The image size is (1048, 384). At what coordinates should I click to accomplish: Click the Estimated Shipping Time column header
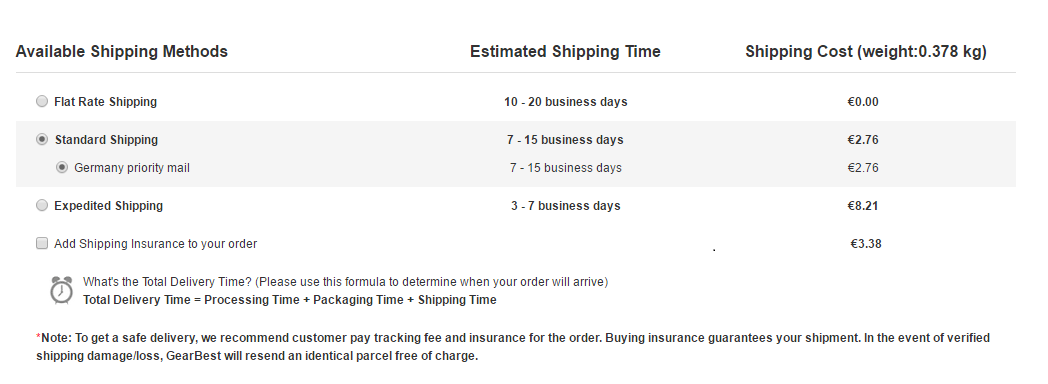coord(565,51)
